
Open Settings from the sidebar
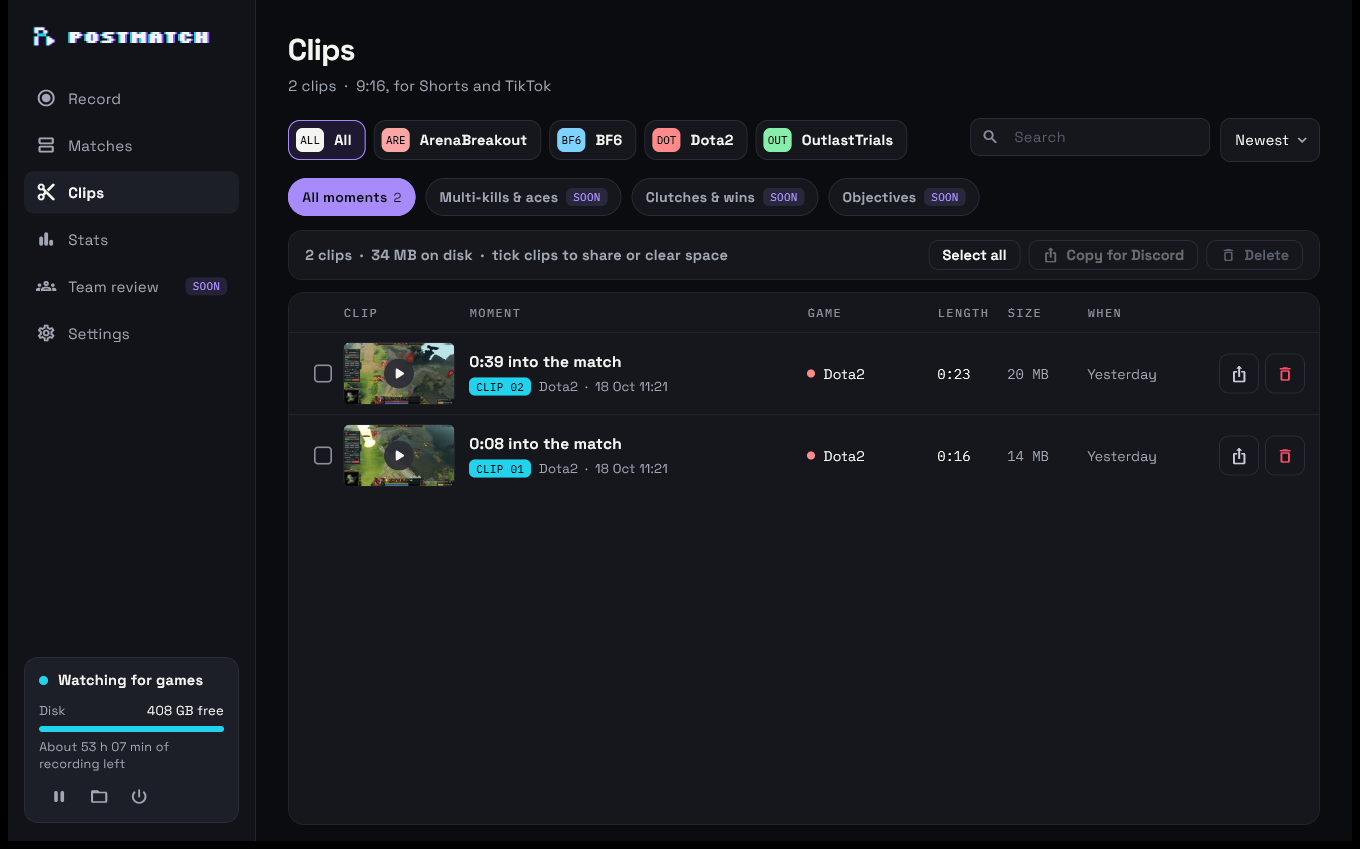point(131,334)
